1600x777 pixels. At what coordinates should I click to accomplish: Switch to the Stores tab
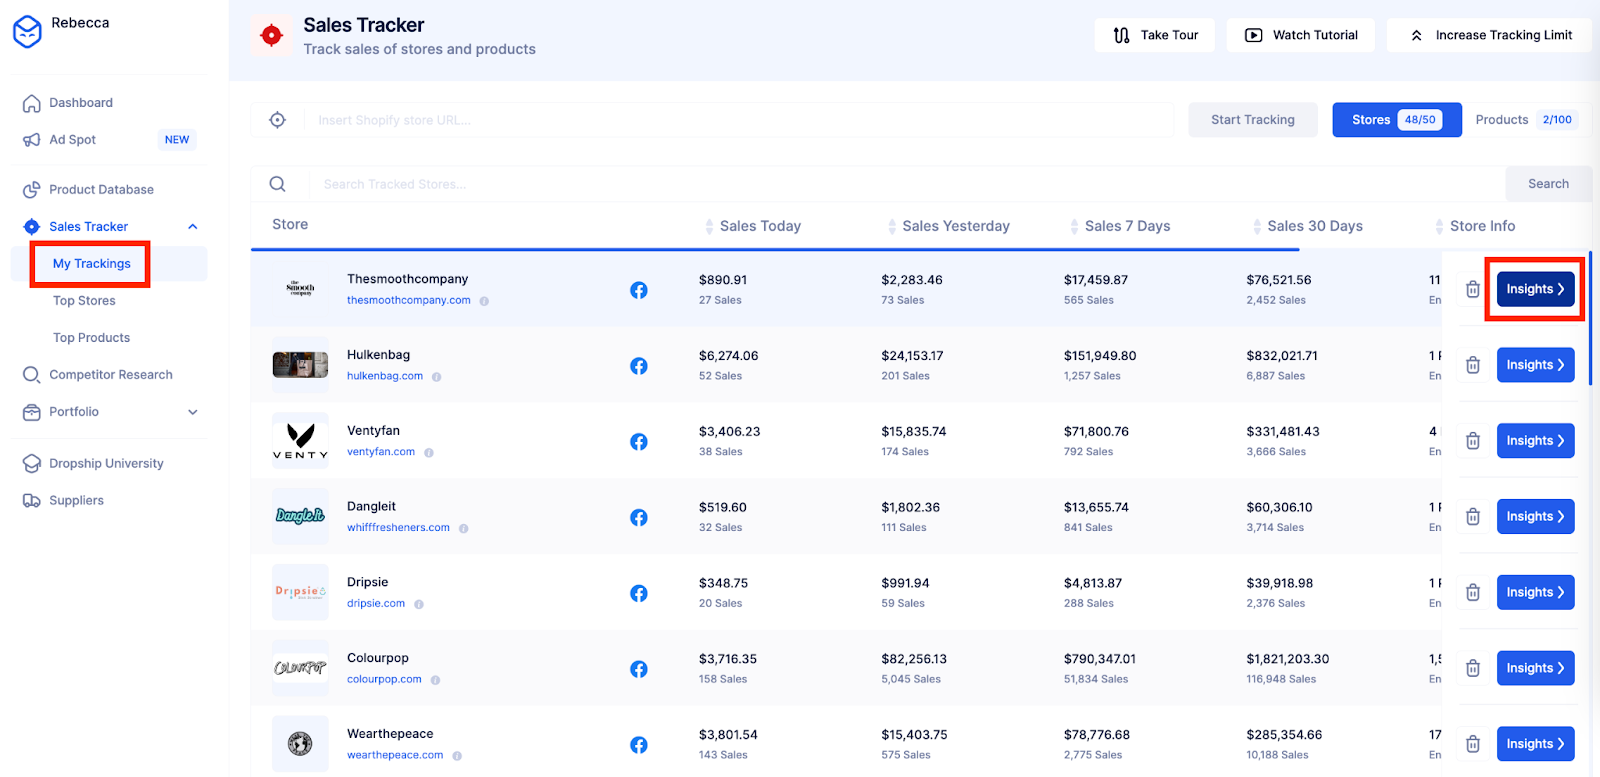click(x=1397, y=120)
